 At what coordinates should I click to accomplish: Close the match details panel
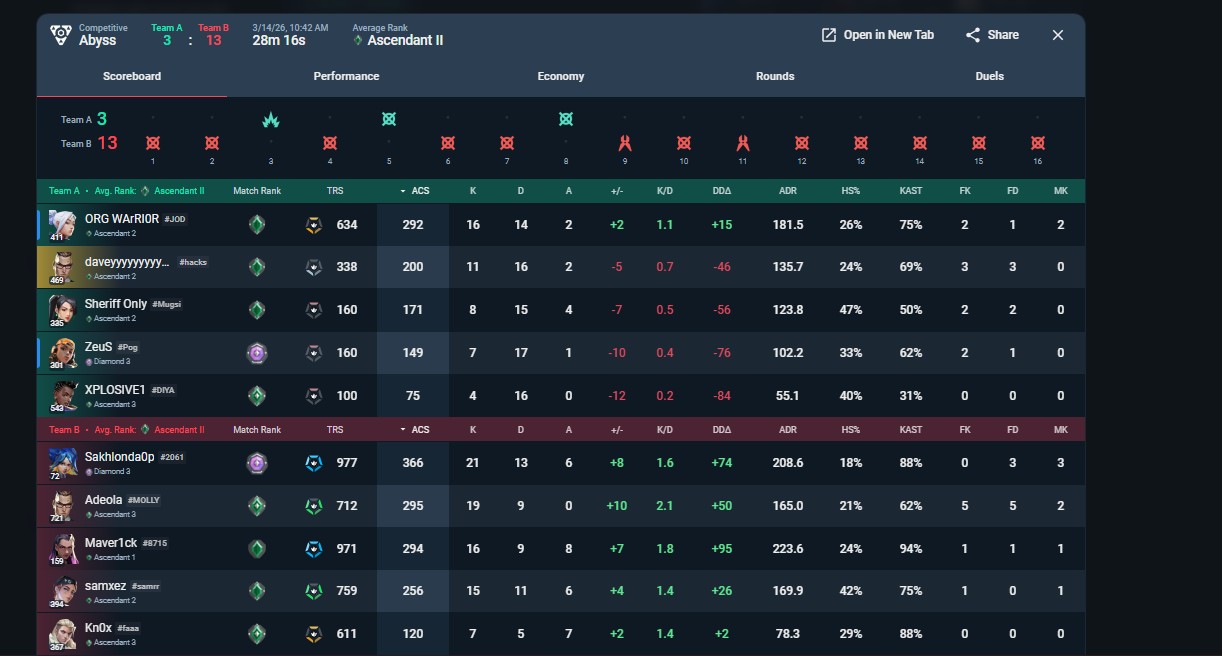coord(1058,35)
